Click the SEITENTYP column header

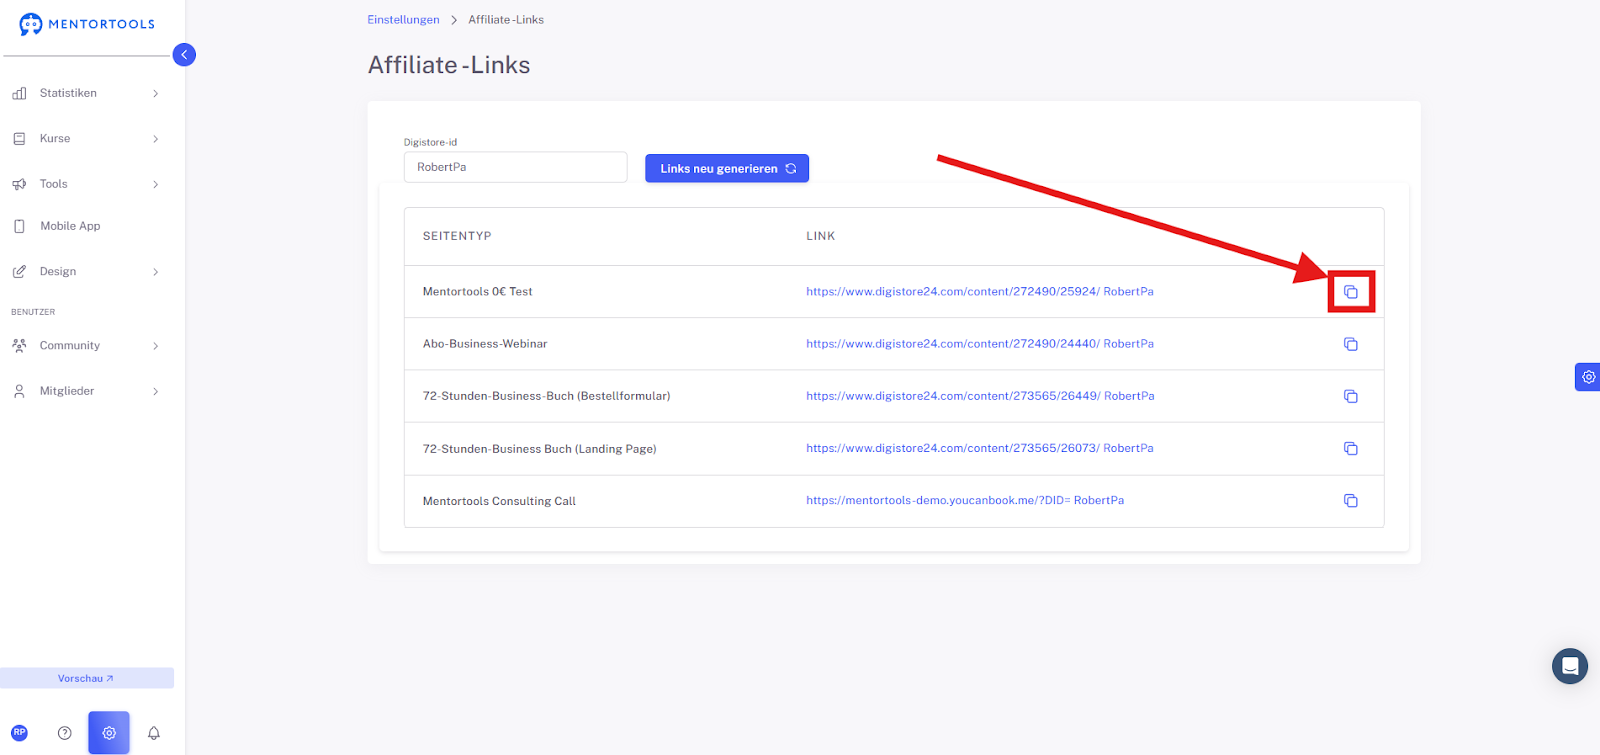(x=457, y=236)
